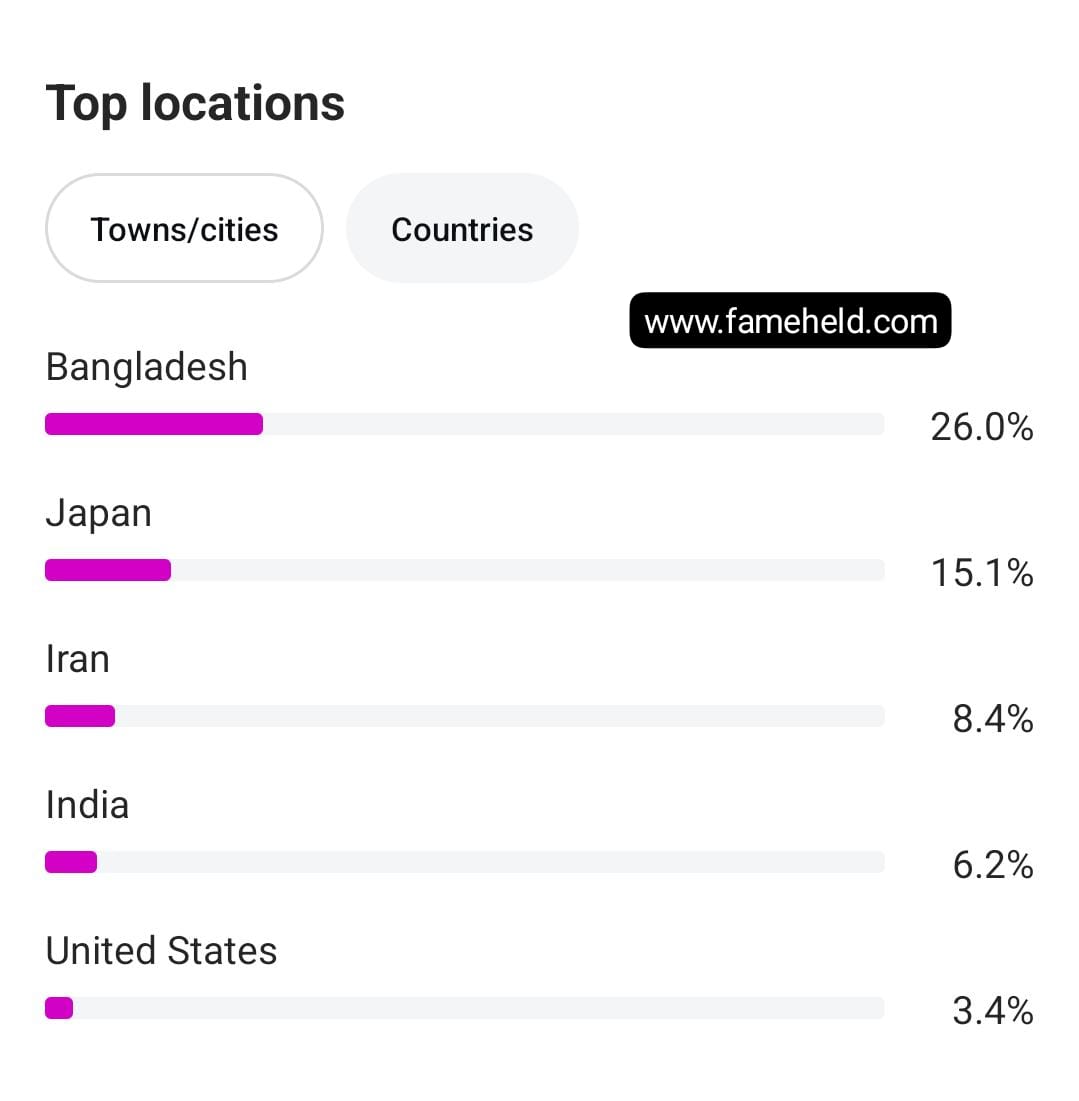Click the Japan country label
This screenshot has width=1079, height=1101.
coord(99,513)
